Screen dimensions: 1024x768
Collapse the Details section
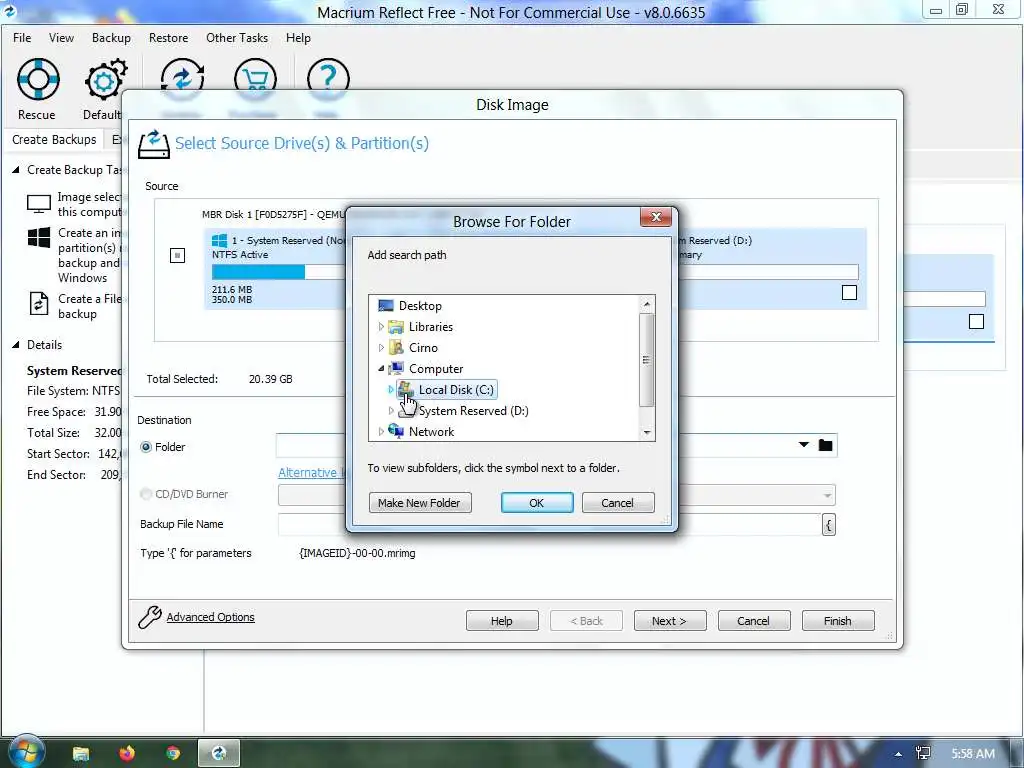pos(16,345)
